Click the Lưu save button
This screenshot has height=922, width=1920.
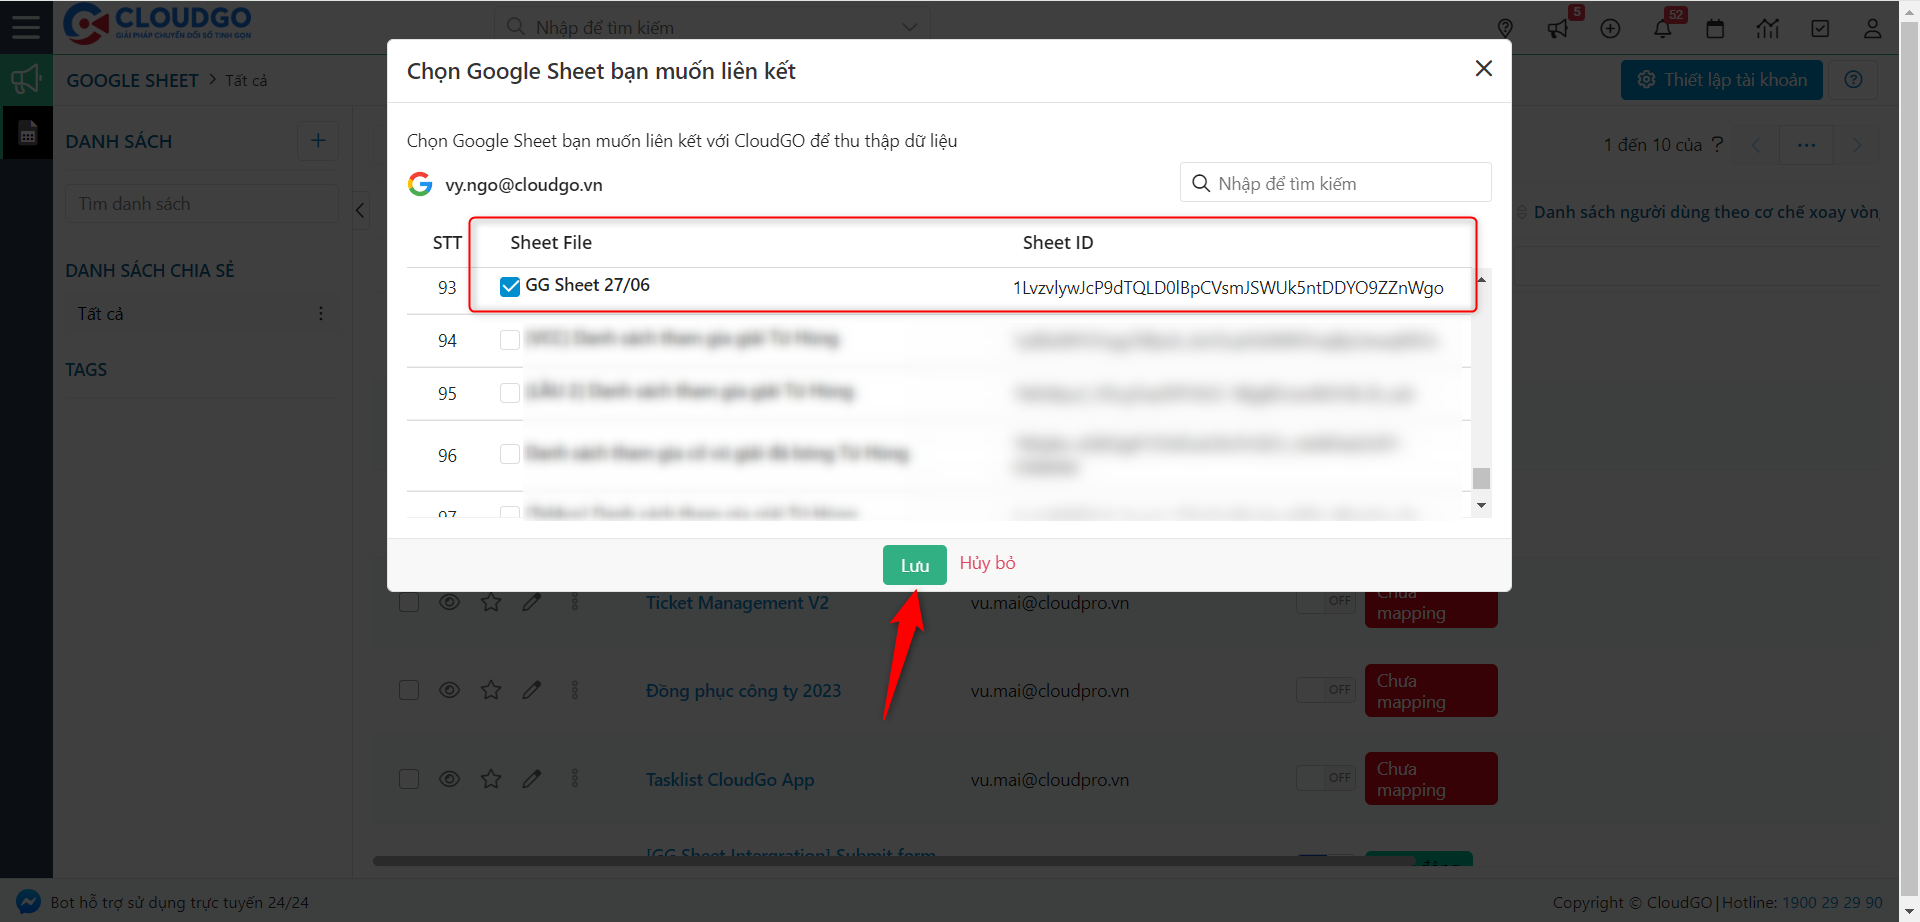(914, 565)
